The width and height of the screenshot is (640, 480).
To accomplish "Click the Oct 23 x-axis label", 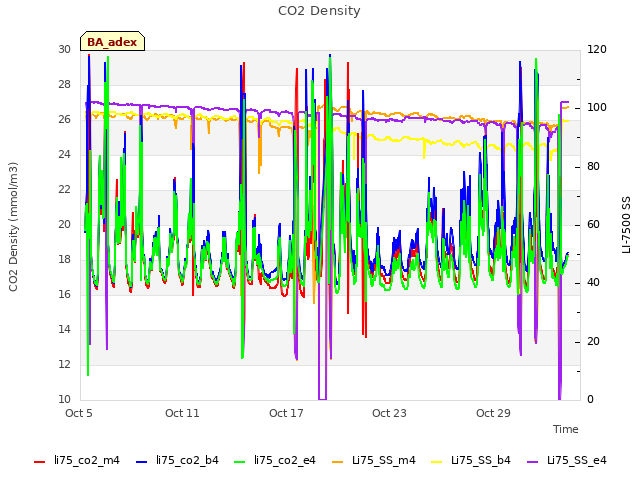I will click(x=389, y=413).
